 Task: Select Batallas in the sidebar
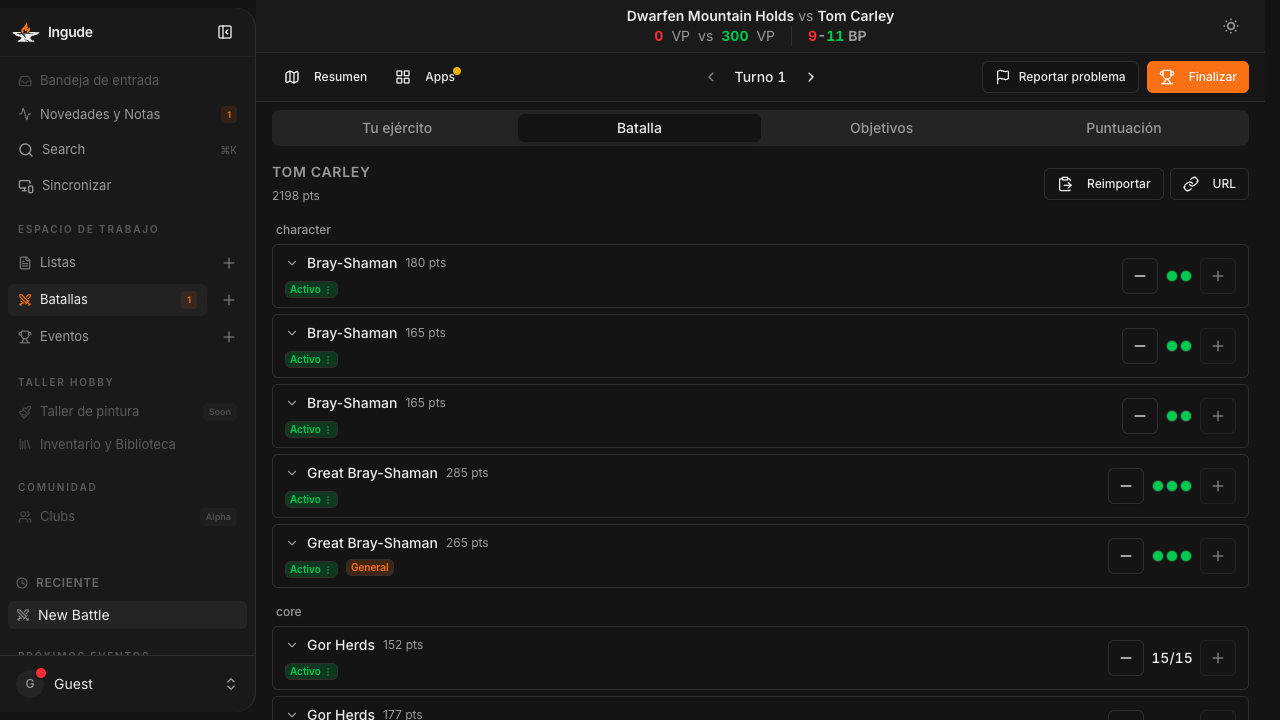(x=108, y=299)
